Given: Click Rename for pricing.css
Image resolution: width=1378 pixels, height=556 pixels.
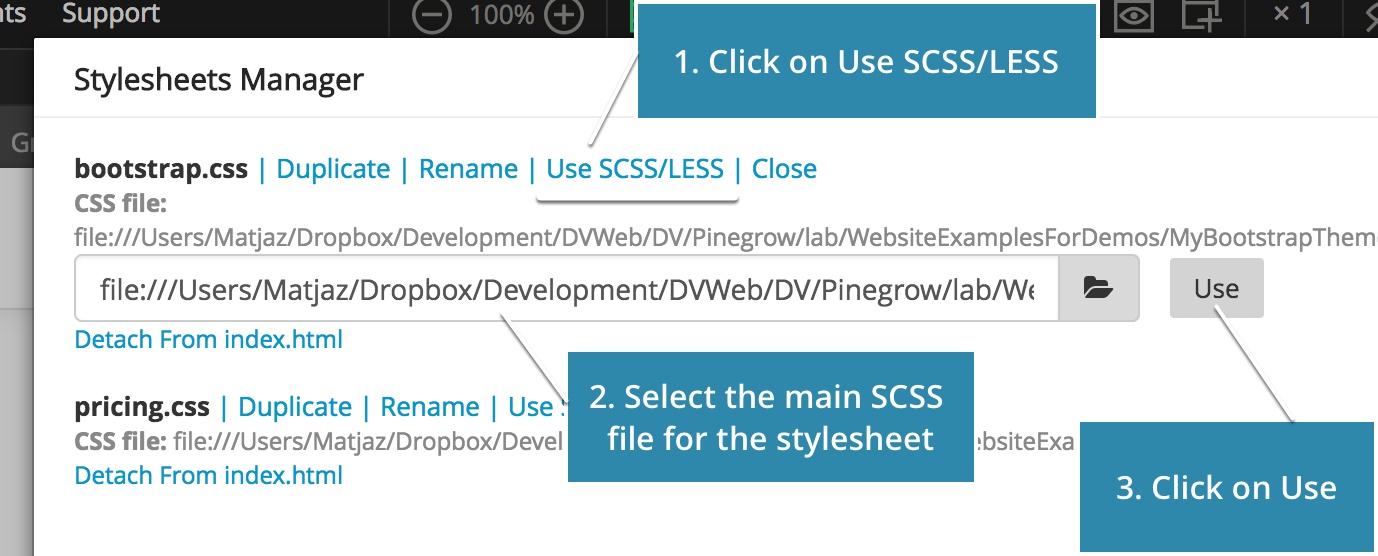Looking at the screenshot, I should tap(430, 407).
